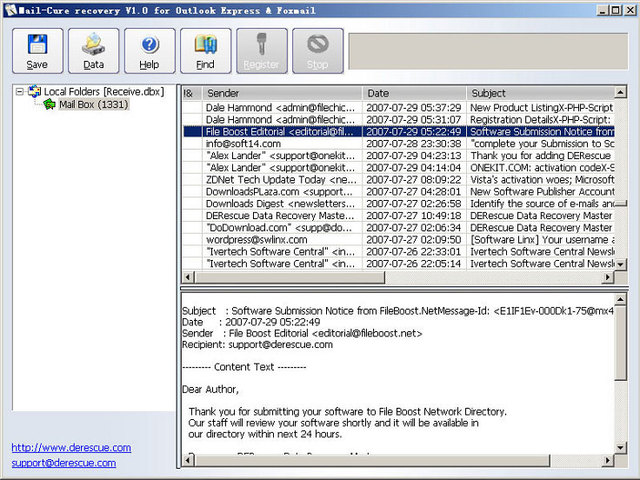Click subject "Vista's activation woes; Microsoft"
The image size is (640, 480).
(542, 180)
